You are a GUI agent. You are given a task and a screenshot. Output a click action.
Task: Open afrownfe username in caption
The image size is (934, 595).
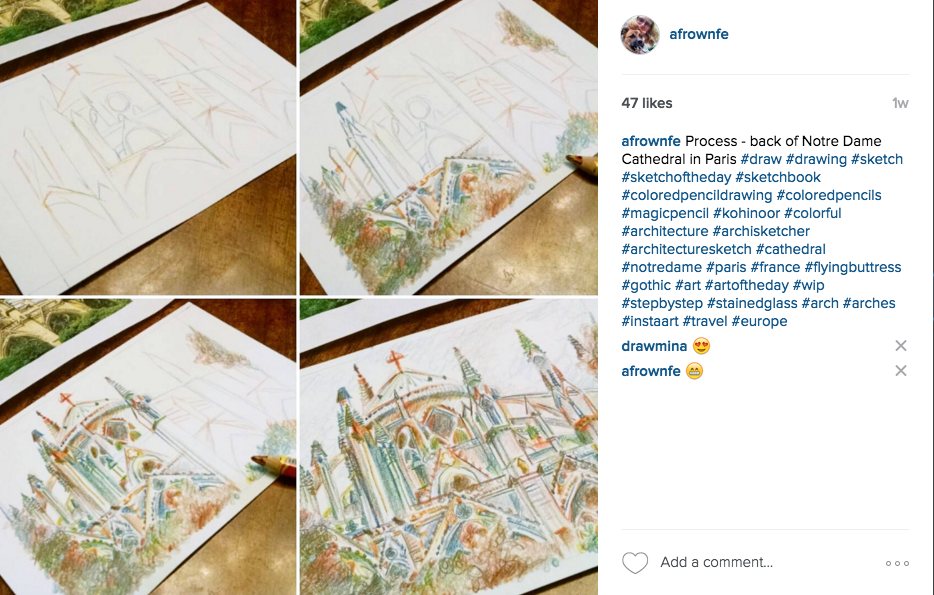pos(650,141)
